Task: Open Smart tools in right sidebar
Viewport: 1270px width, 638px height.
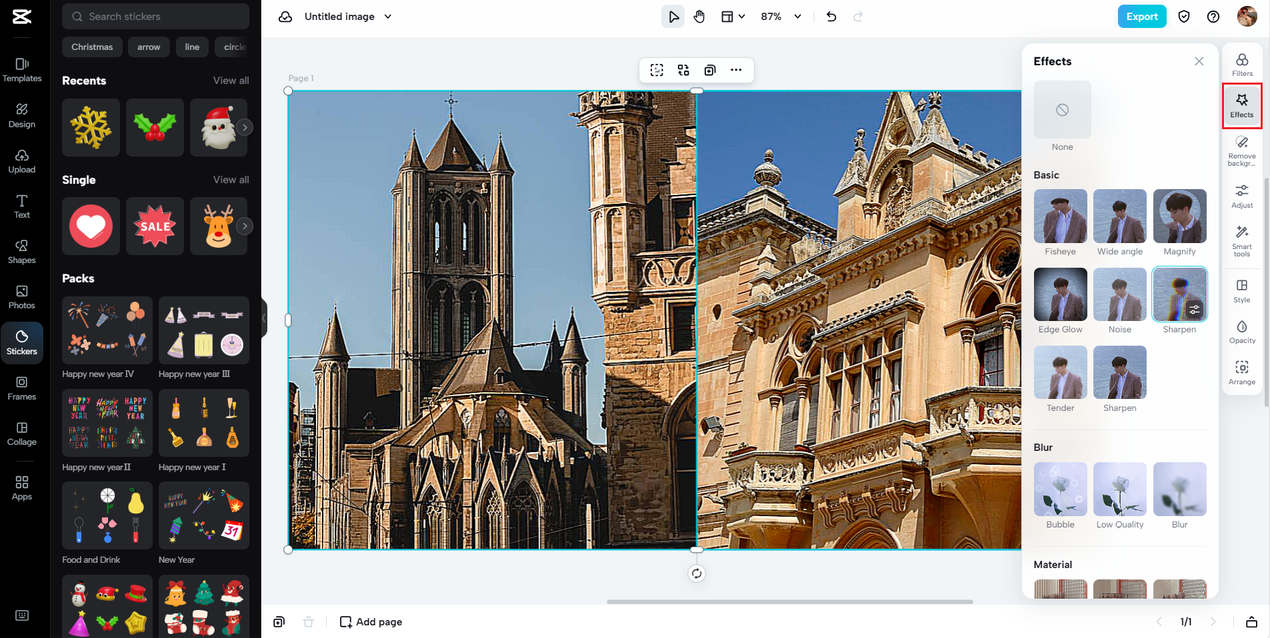Action: point(1241,240)
